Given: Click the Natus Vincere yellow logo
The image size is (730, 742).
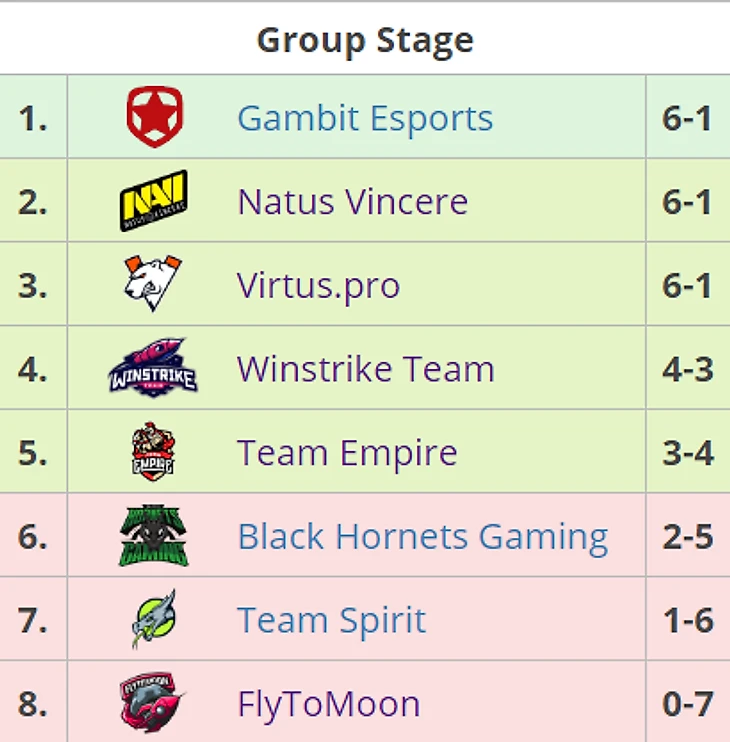Looking at the screenshot, I should click(153, 201).
